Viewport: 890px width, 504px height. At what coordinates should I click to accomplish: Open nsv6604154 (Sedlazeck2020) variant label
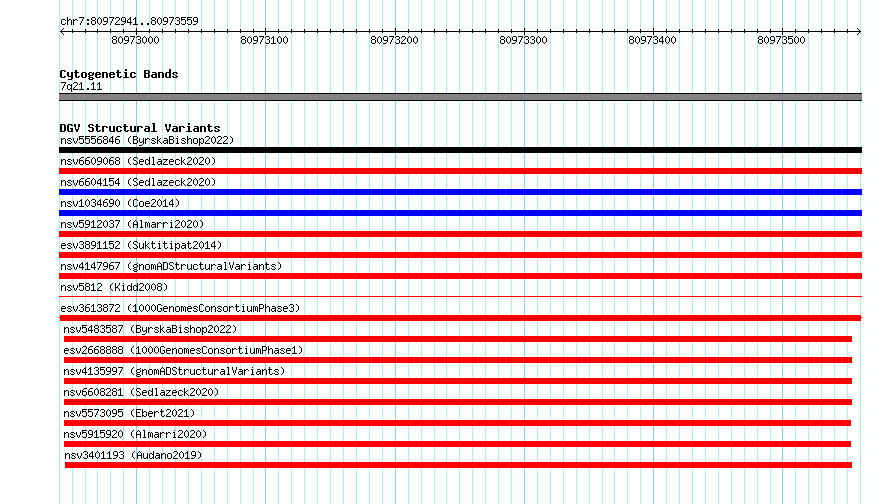pos(138,182)
